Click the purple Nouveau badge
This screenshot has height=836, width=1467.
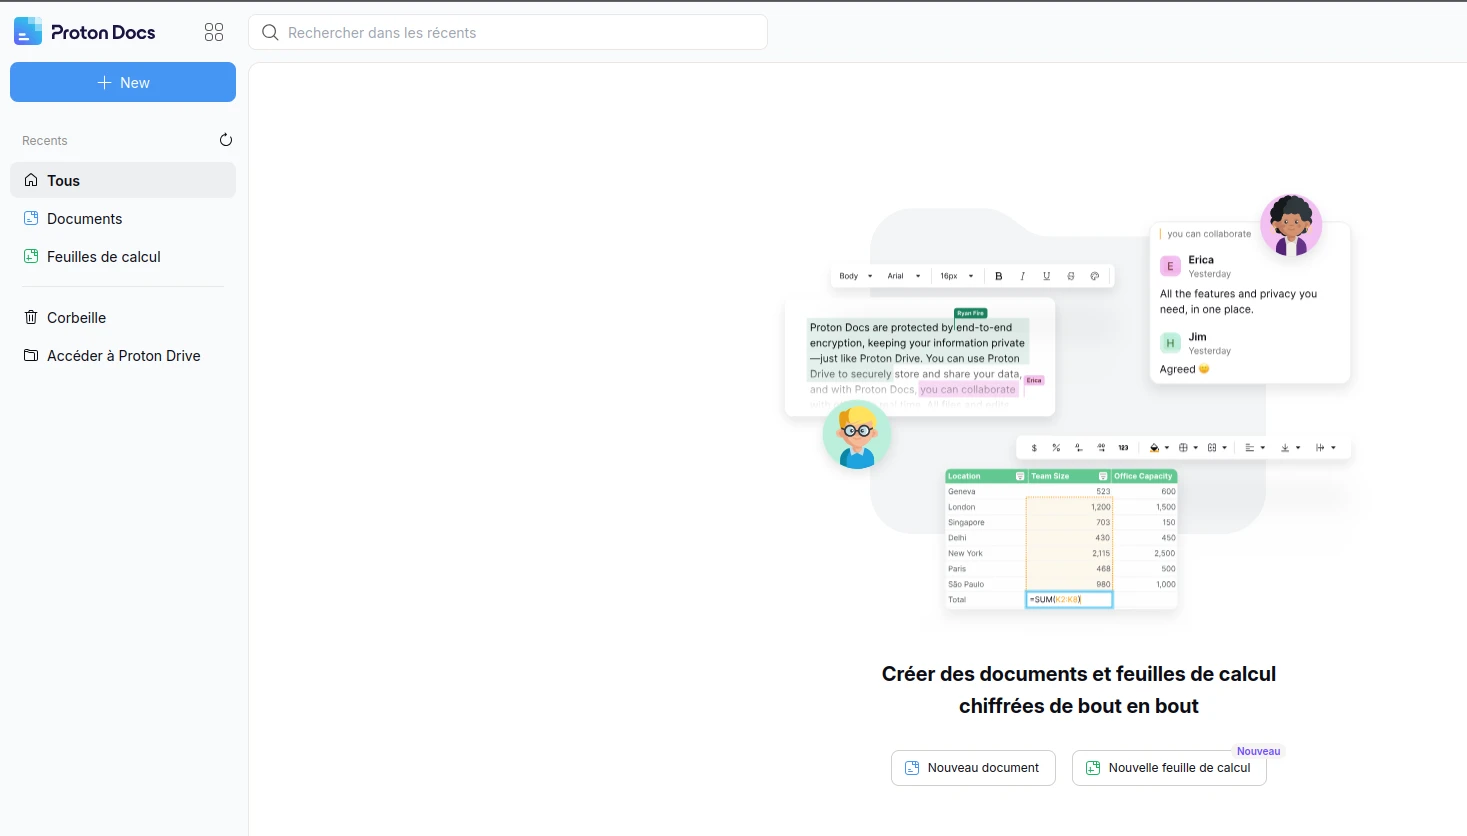click(1258, 751)
